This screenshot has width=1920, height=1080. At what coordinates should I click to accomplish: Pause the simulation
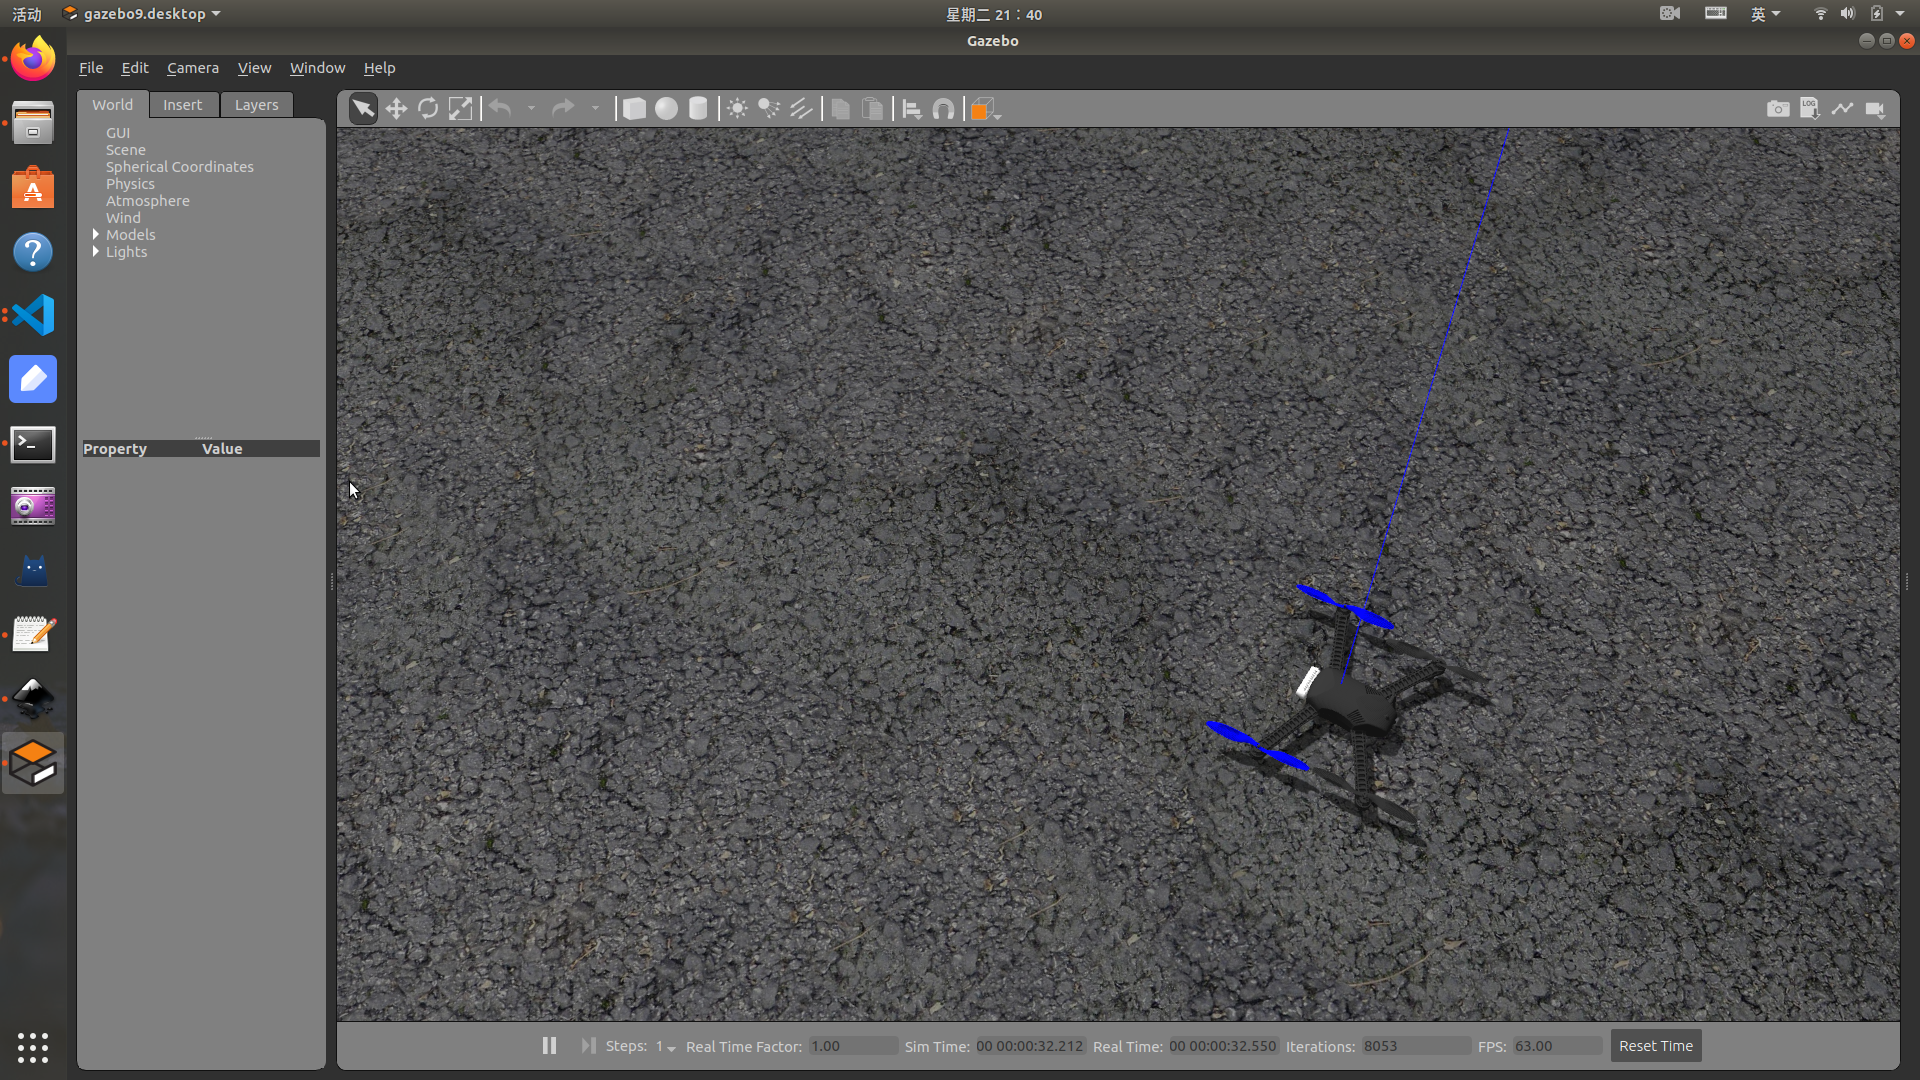coord(549,1046)
